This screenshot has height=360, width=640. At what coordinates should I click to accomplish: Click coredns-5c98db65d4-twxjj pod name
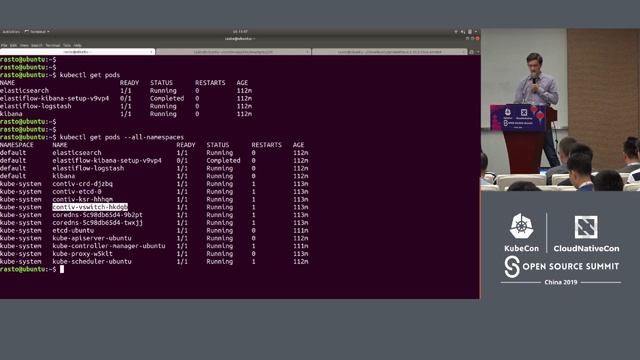point(98,222)
